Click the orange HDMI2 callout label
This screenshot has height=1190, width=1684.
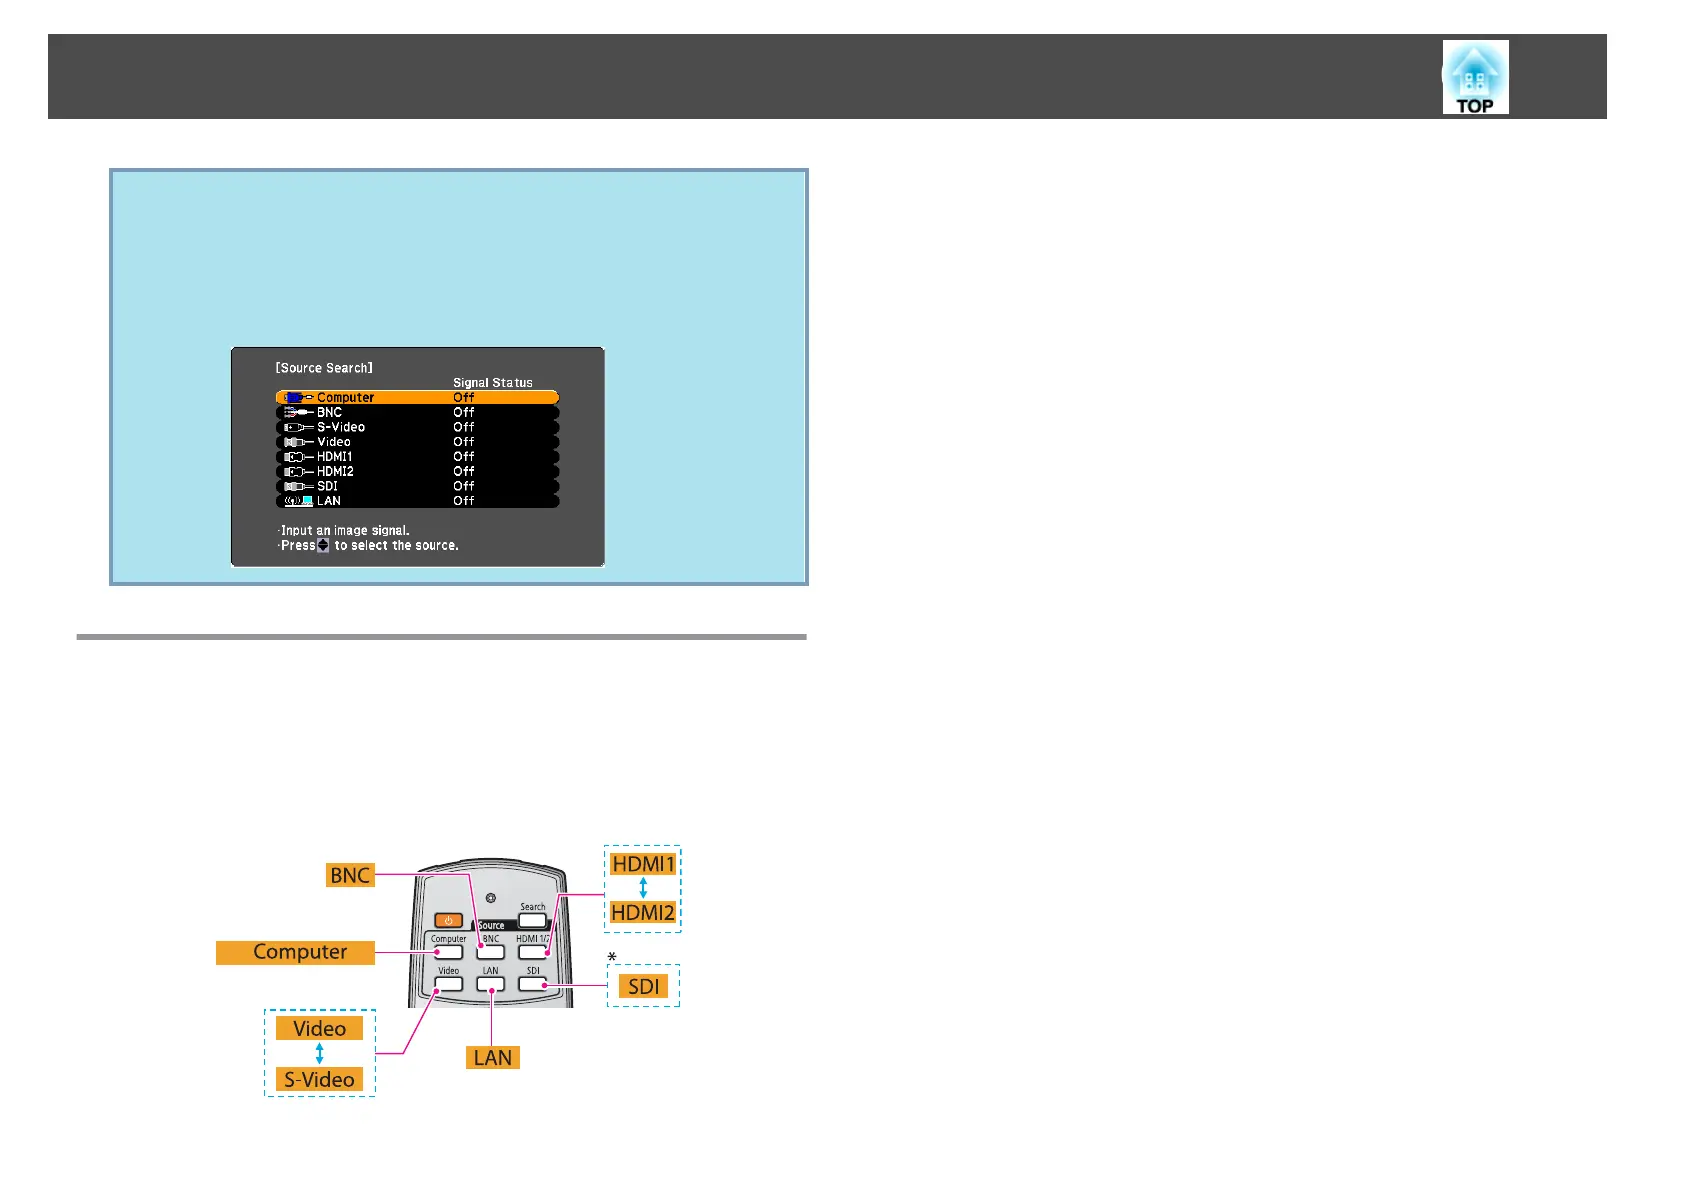click(643, 912)
